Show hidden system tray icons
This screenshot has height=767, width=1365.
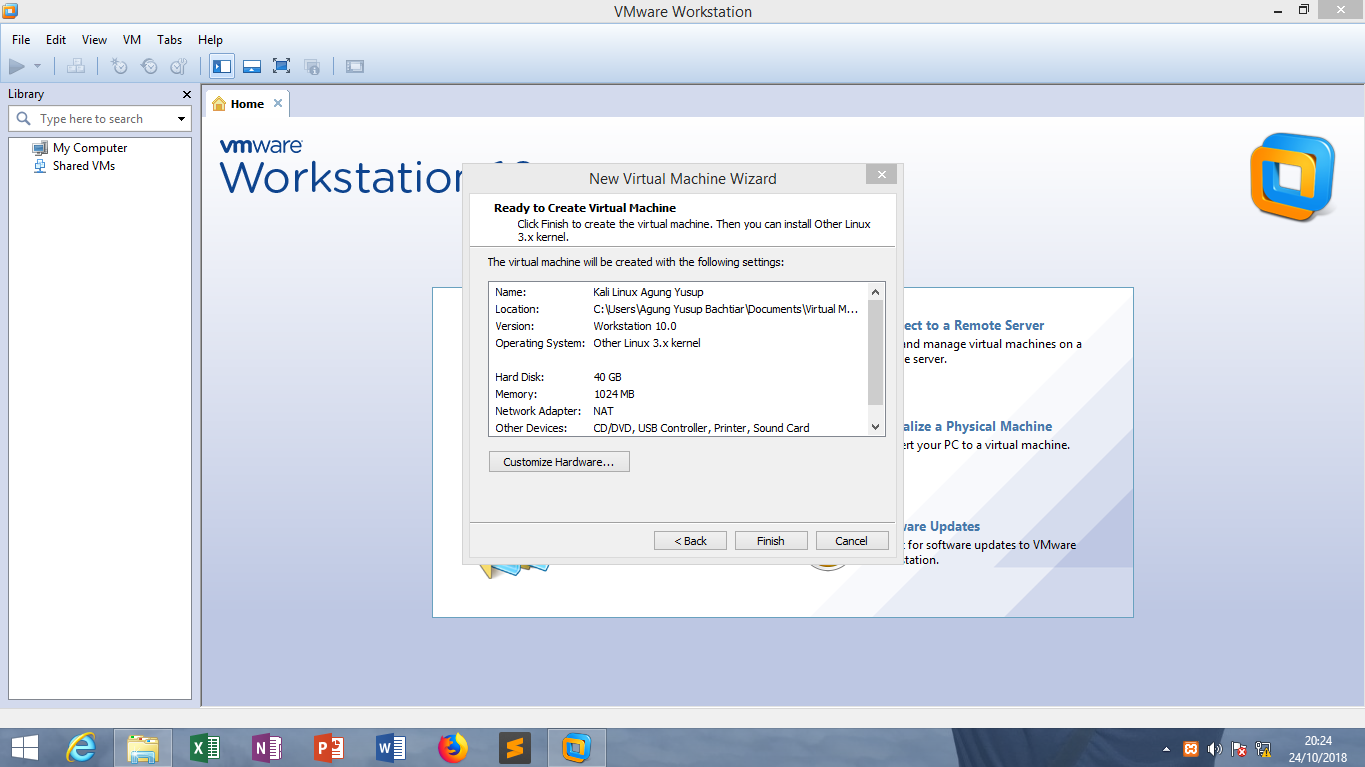(1166, 748)
